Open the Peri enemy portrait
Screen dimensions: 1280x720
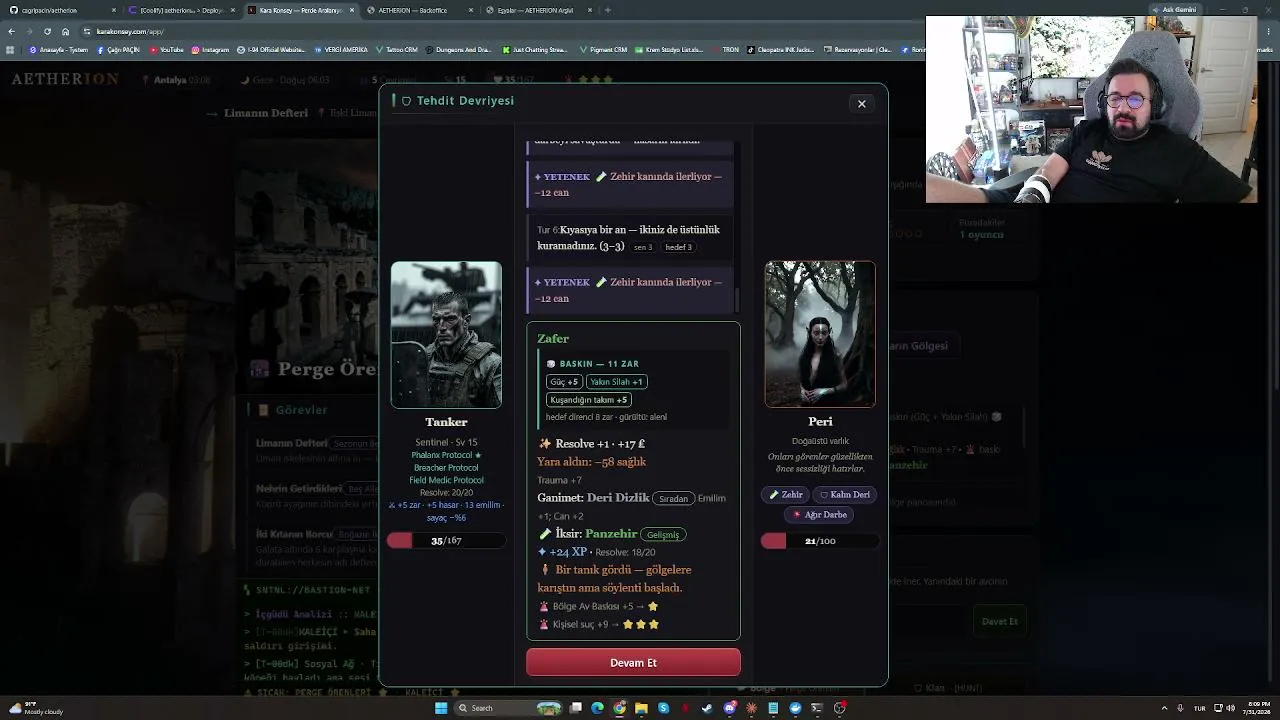tap(820, 334)
